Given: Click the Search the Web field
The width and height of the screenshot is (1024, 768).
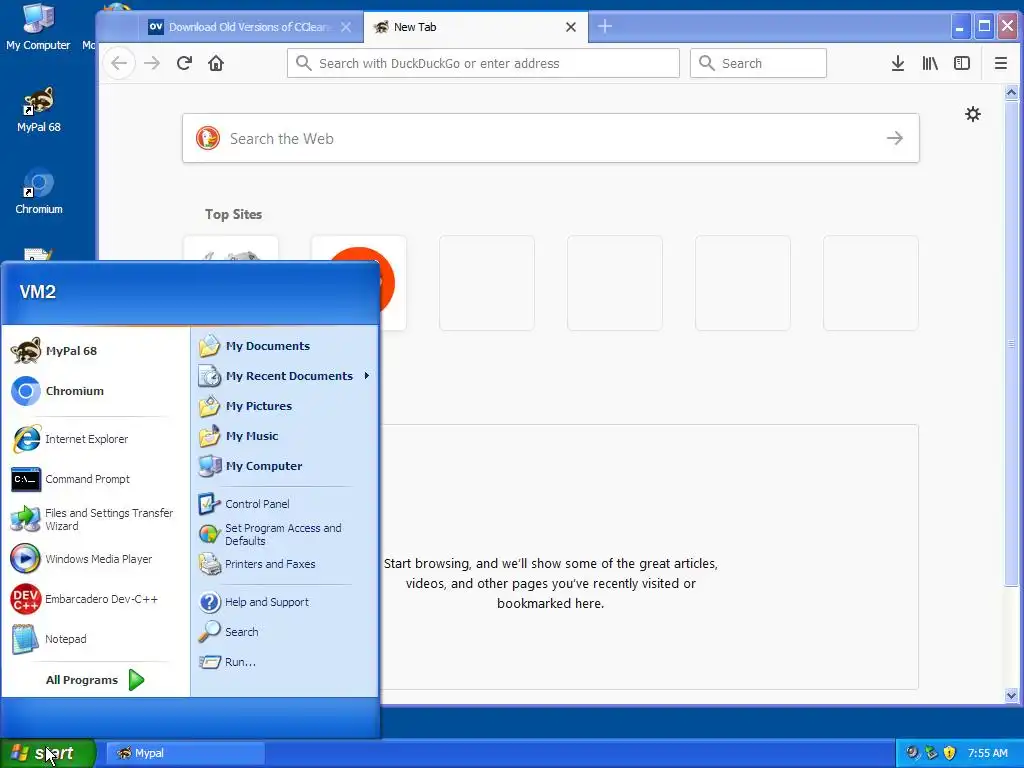Looking at the screenshot, I should pos(551,138).
